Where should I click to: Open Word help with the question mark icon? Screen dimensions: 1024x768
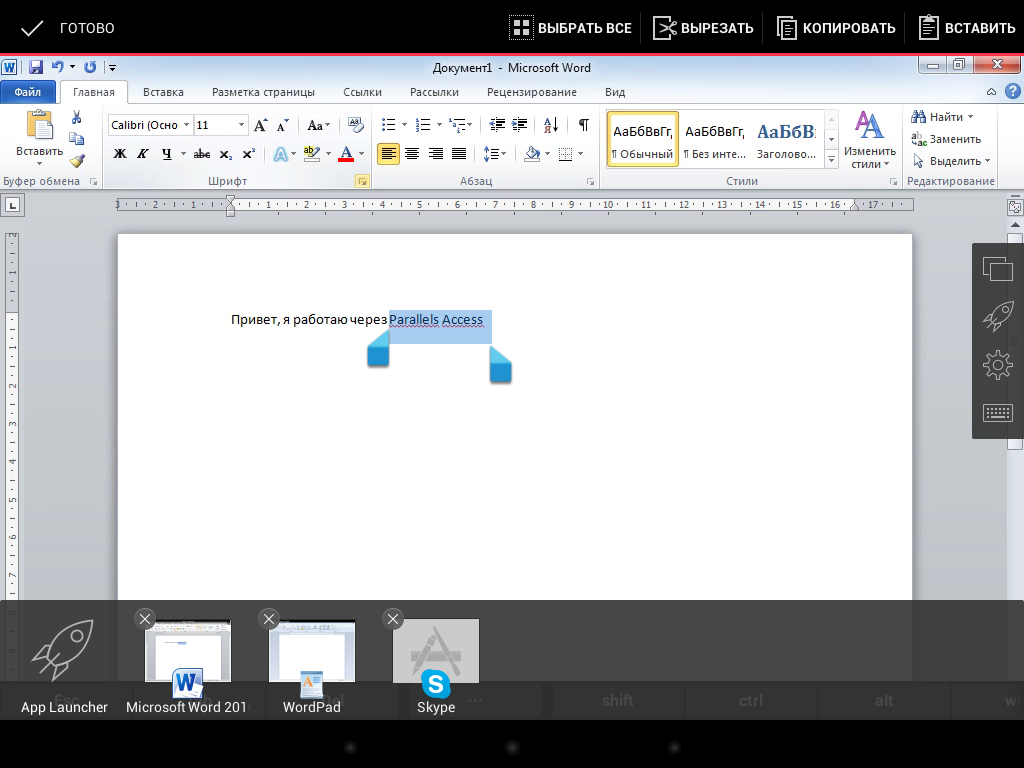point(1012,91)
